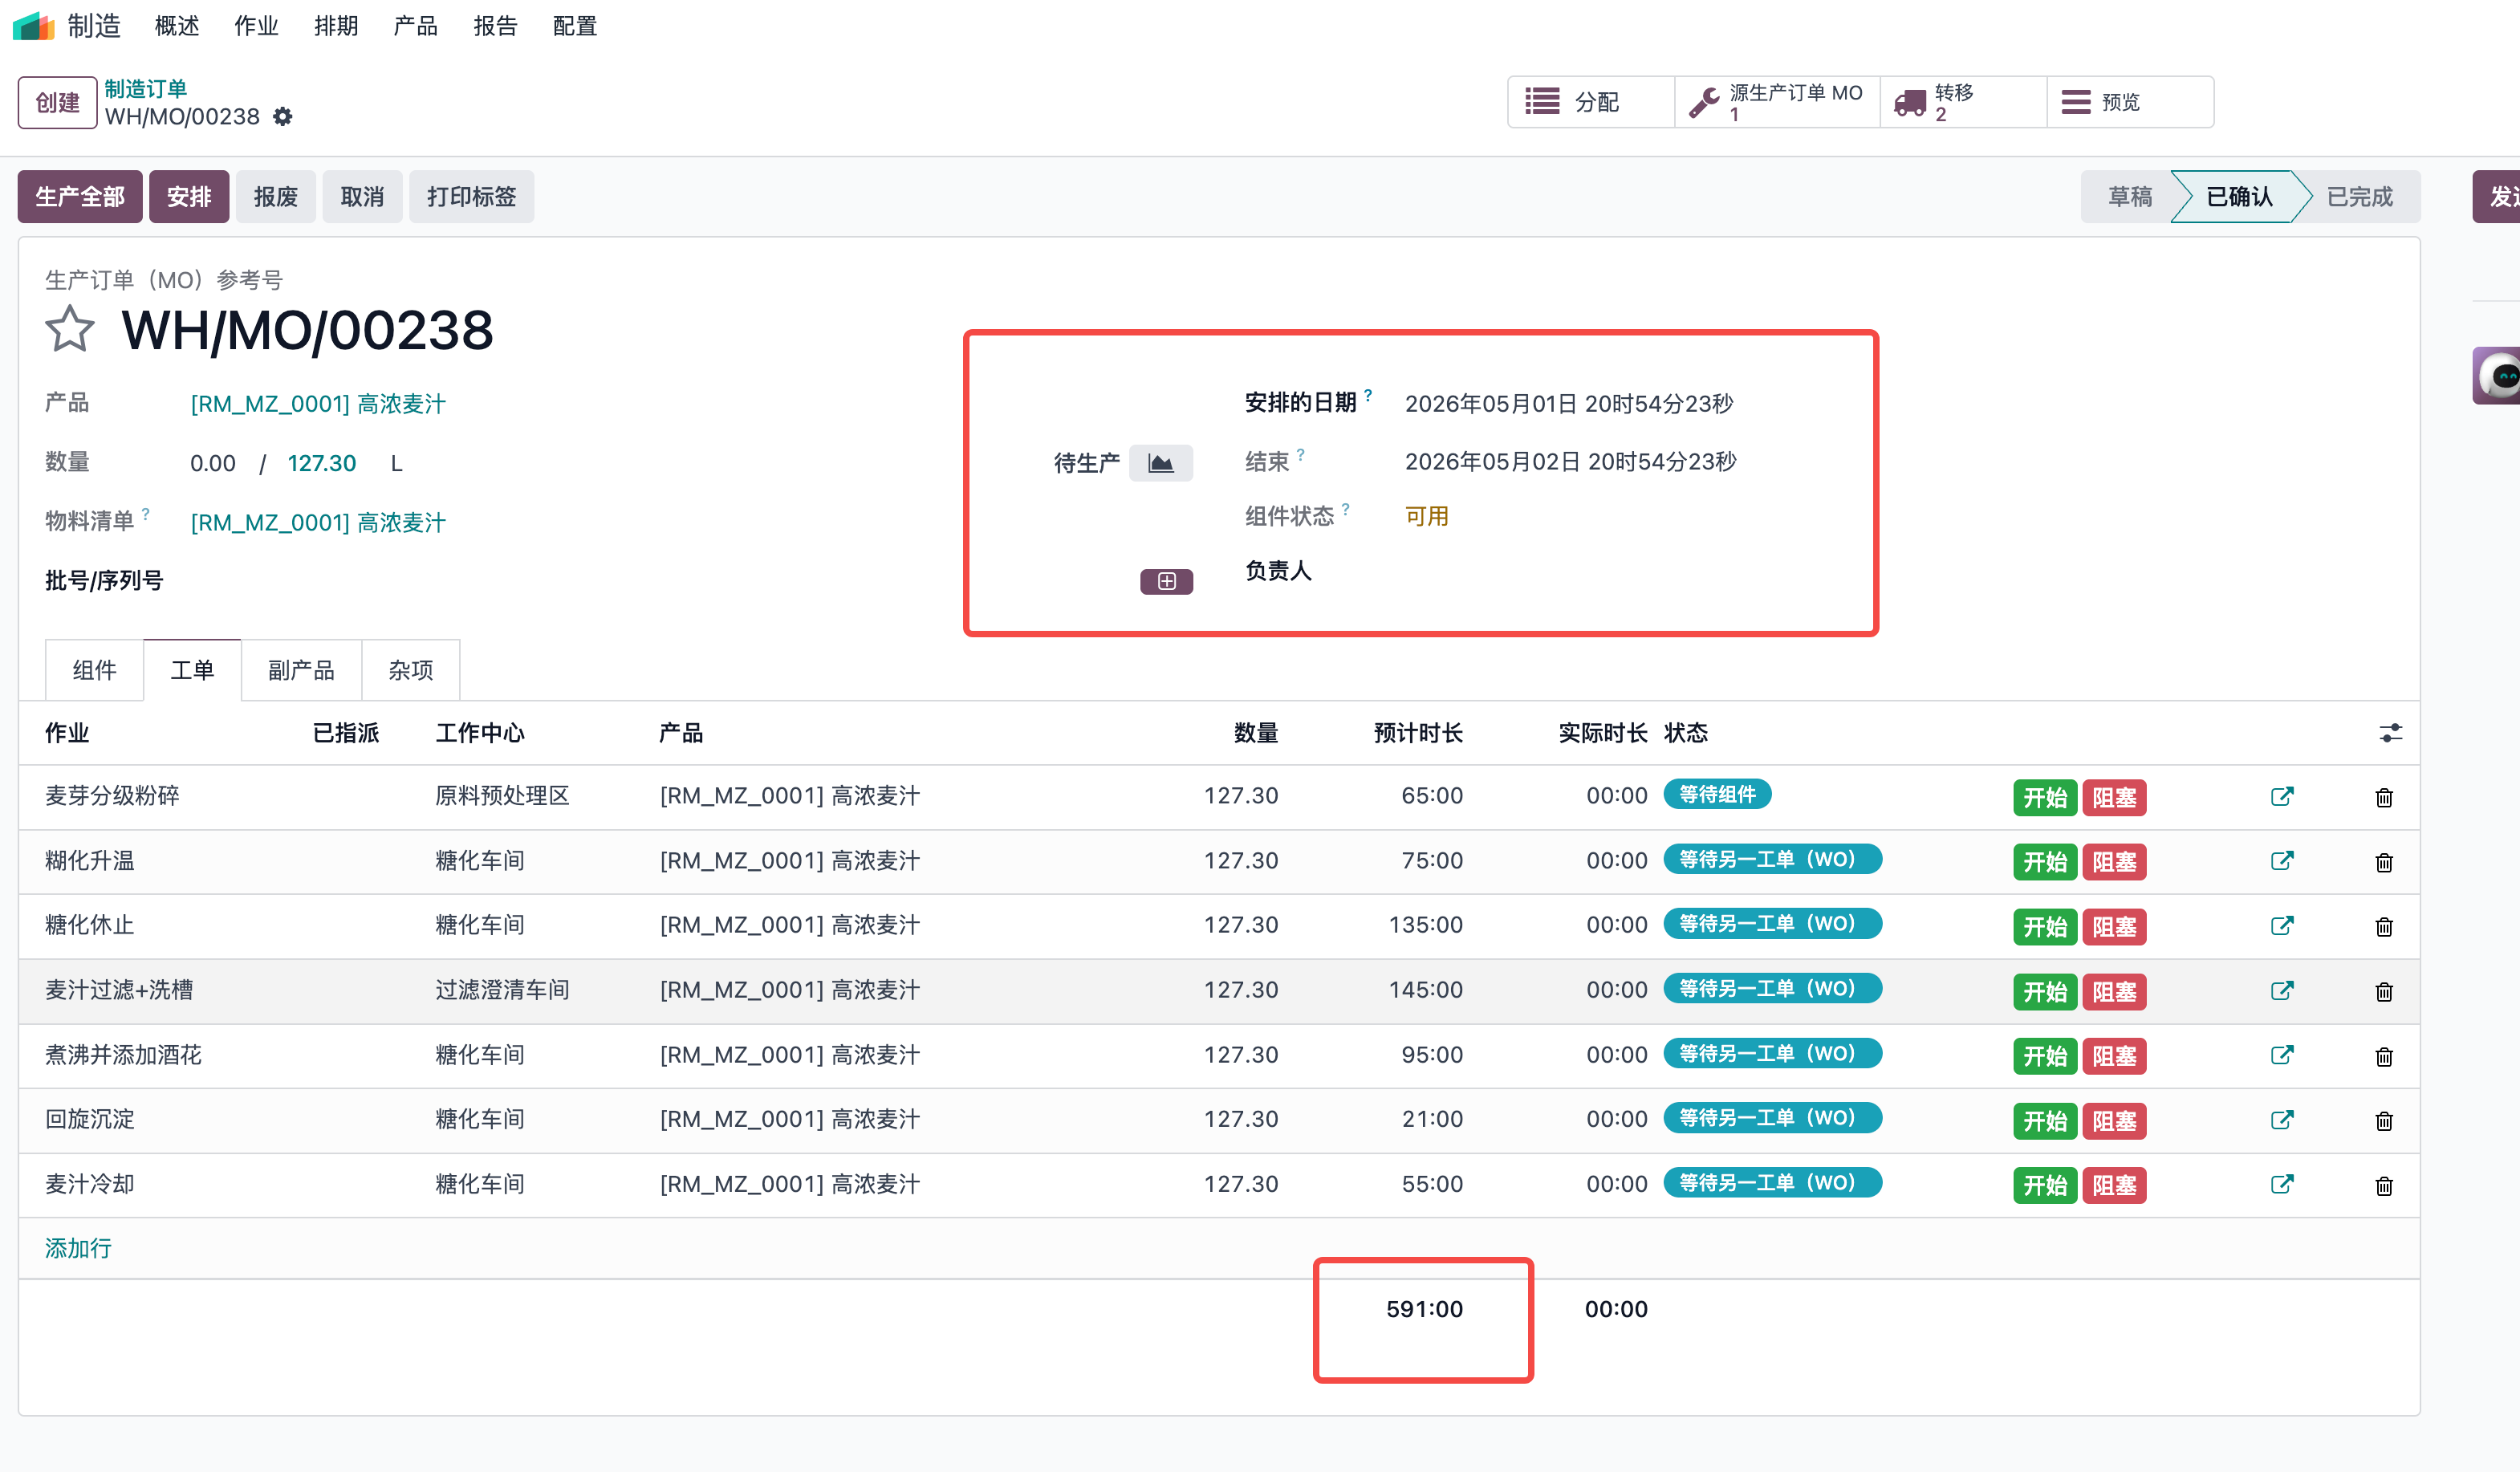The image size is (2520, 1472).
Task: Click the purple plus icon near 负责人
Action: pyautogui.click(x=1166, y=581)
